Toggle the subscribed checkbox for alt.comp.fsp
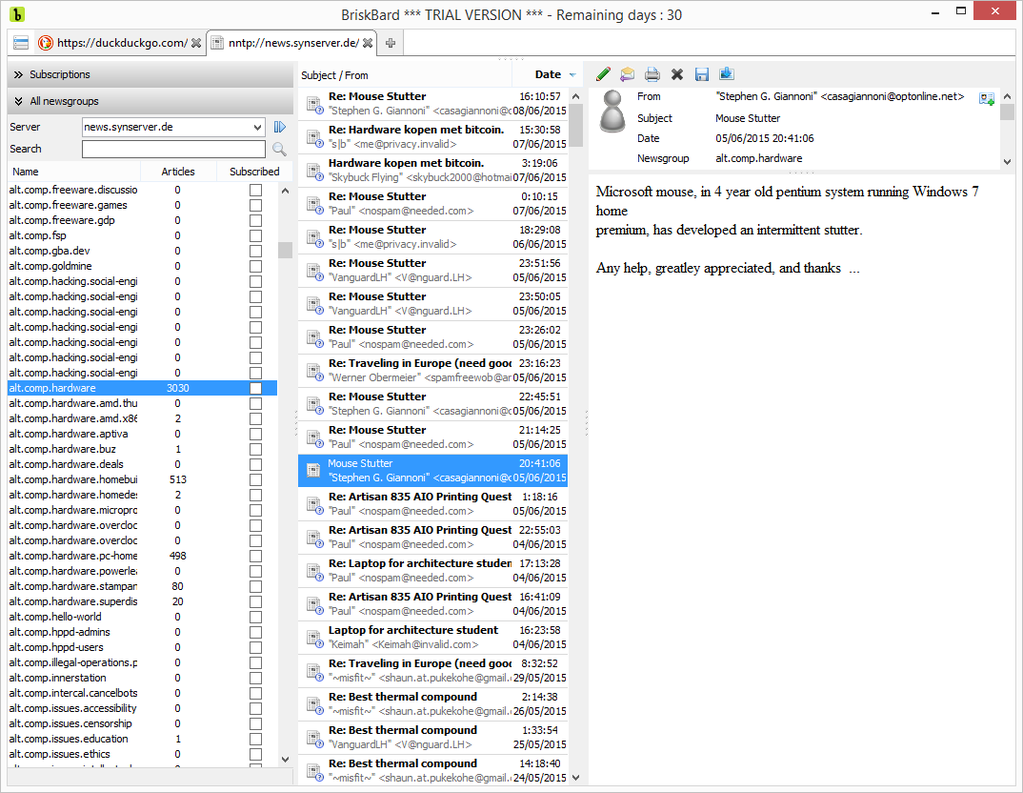The width and height of the screenshot is (1023, 793). pyautogui.click(x=256, y=236)
